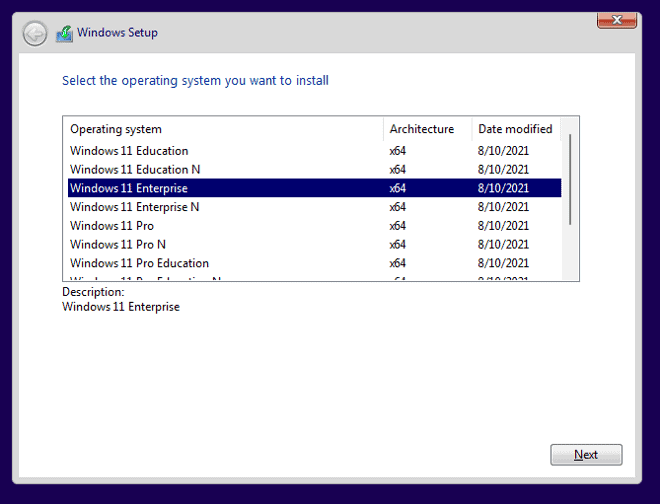The image size is (660, 504).
Task: Click x64 in Windows 11 Enterprise N row
Action: click(x=397, y=207)
